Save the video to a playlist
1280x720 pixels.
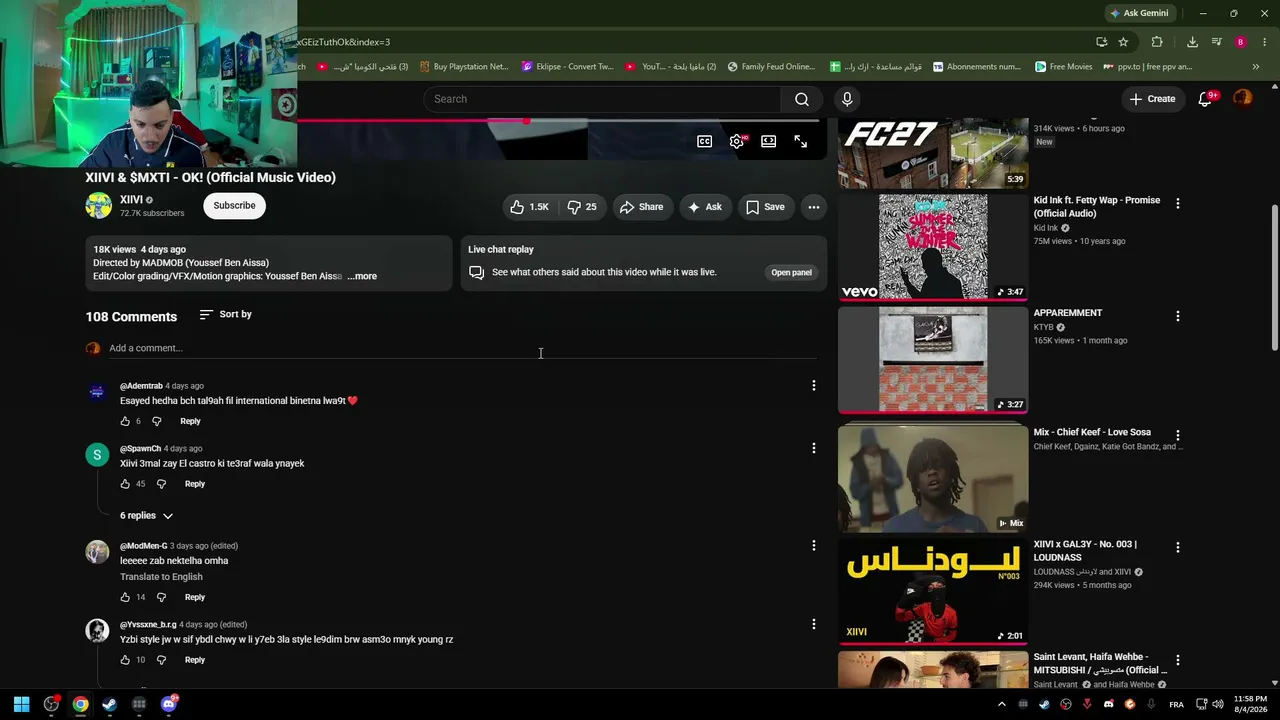coord(765,207)
